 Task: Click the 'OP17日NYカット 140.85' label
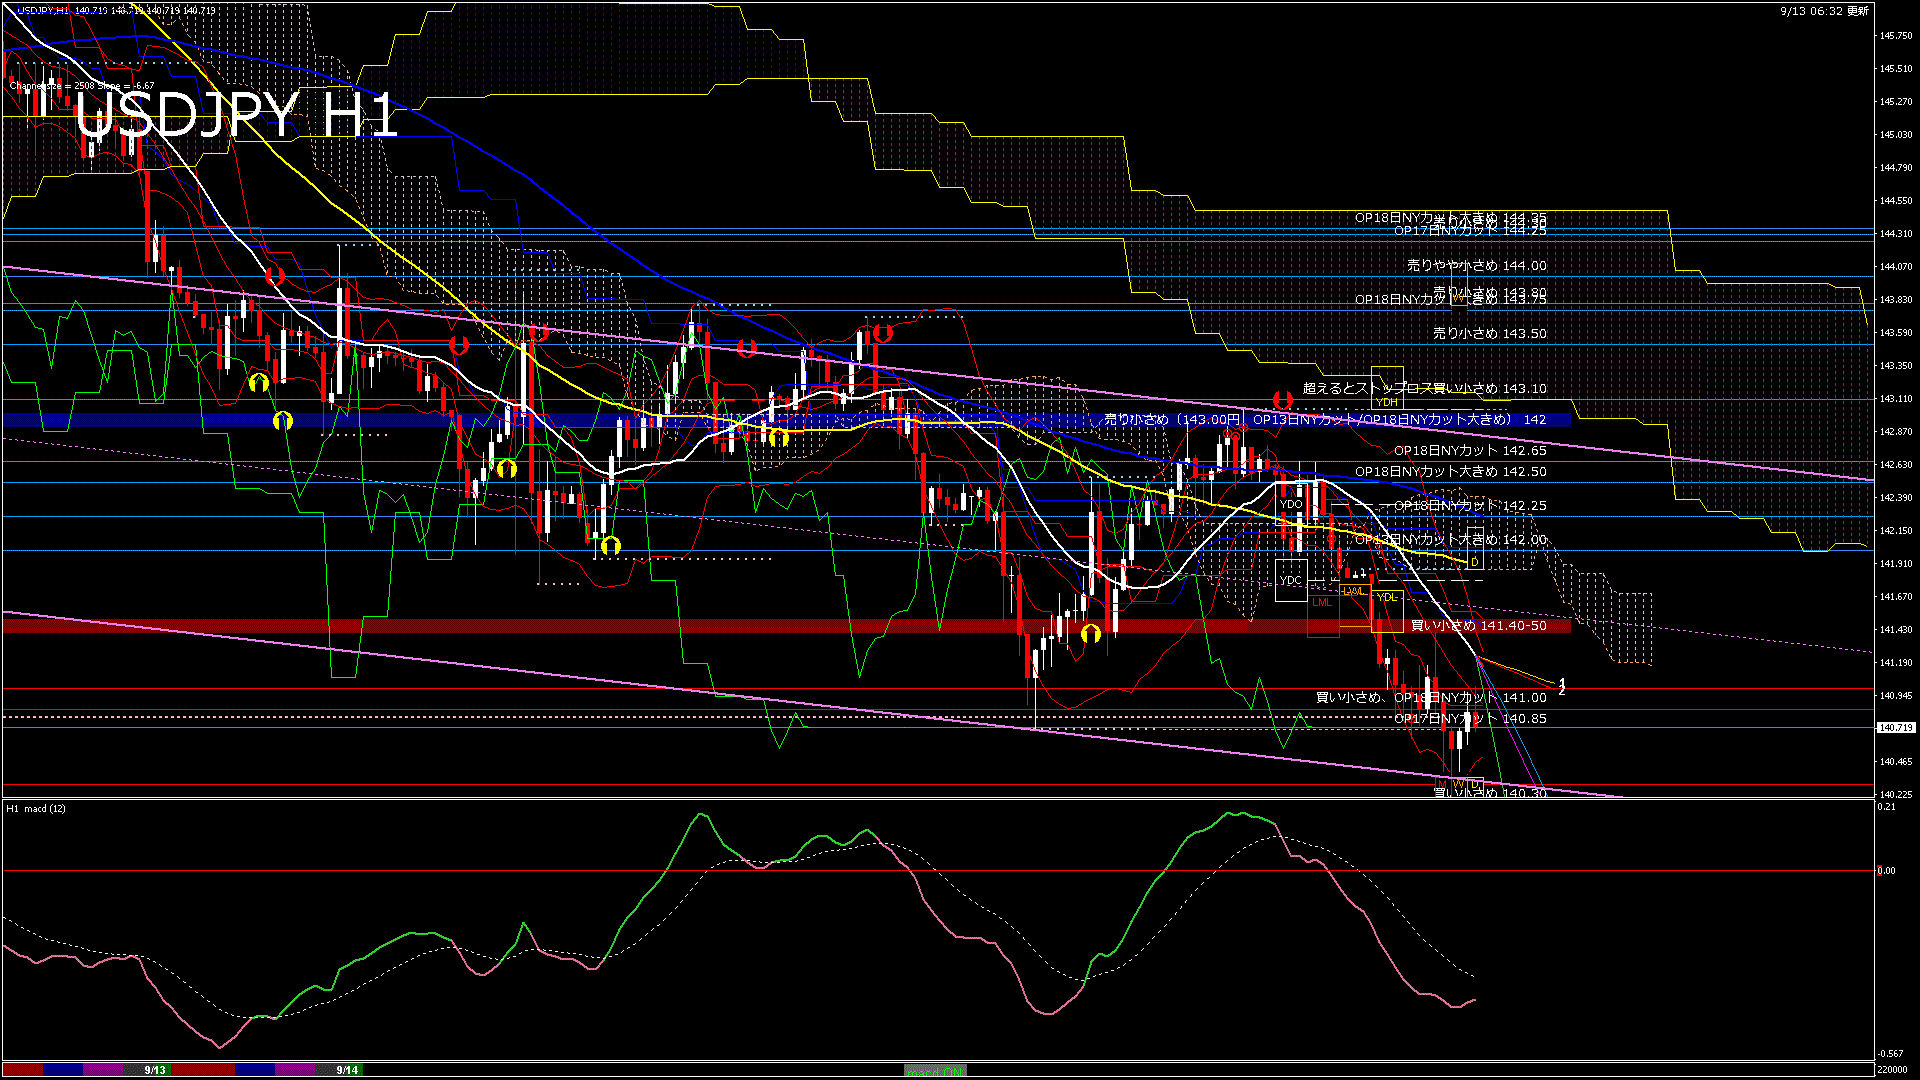pyautogui.click(x=1471, y=719)
